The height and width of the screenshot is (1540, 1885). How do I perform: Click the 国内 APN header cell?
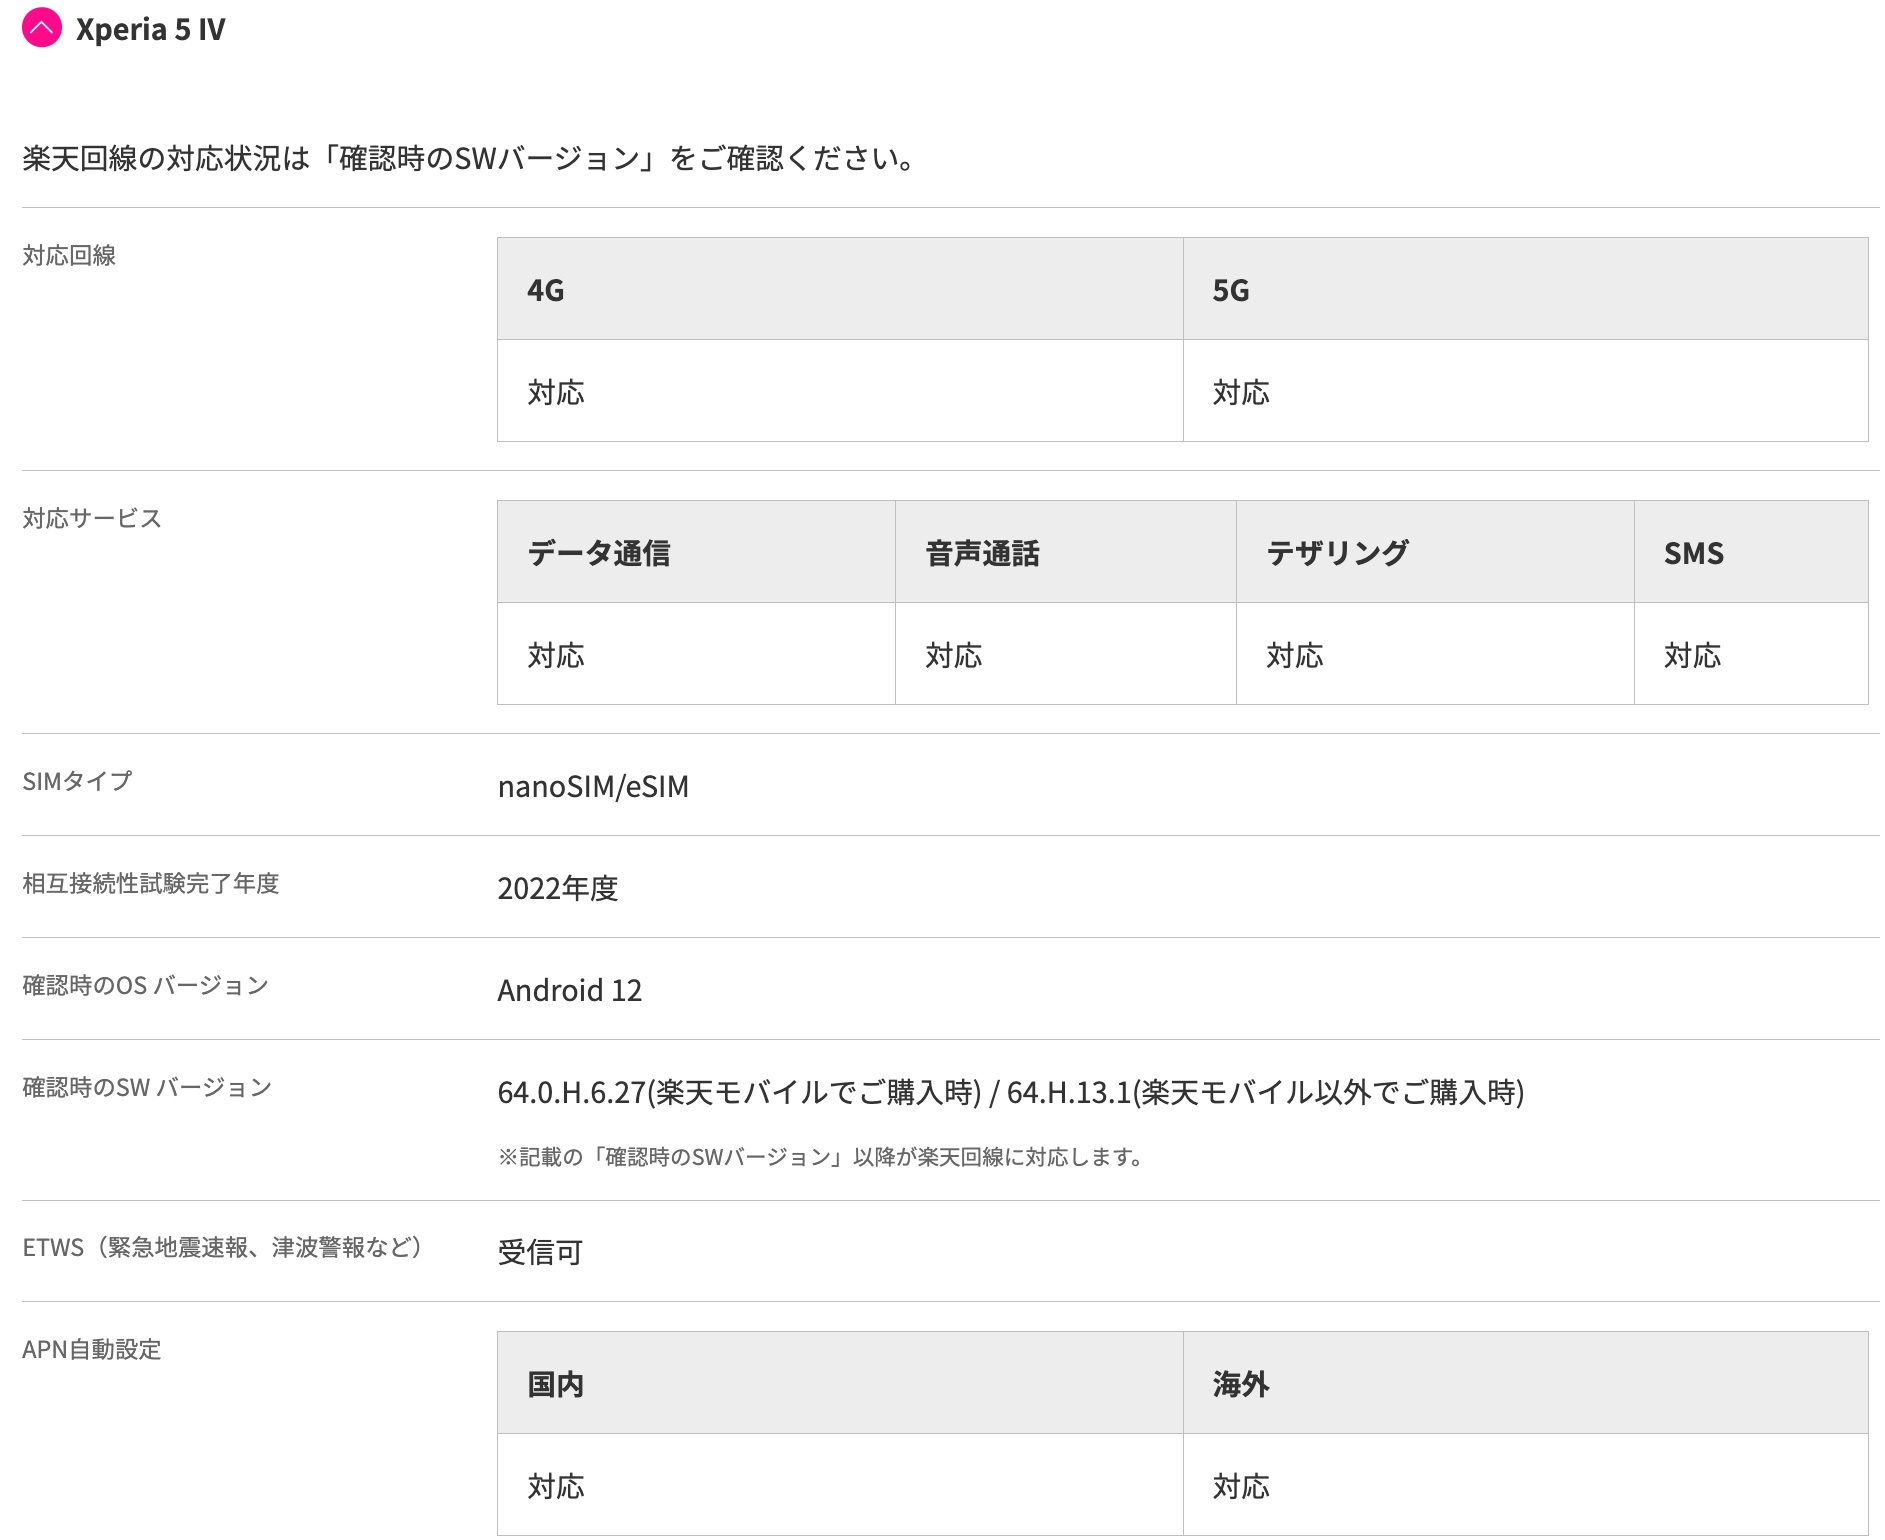click(x=840, y=1383)
